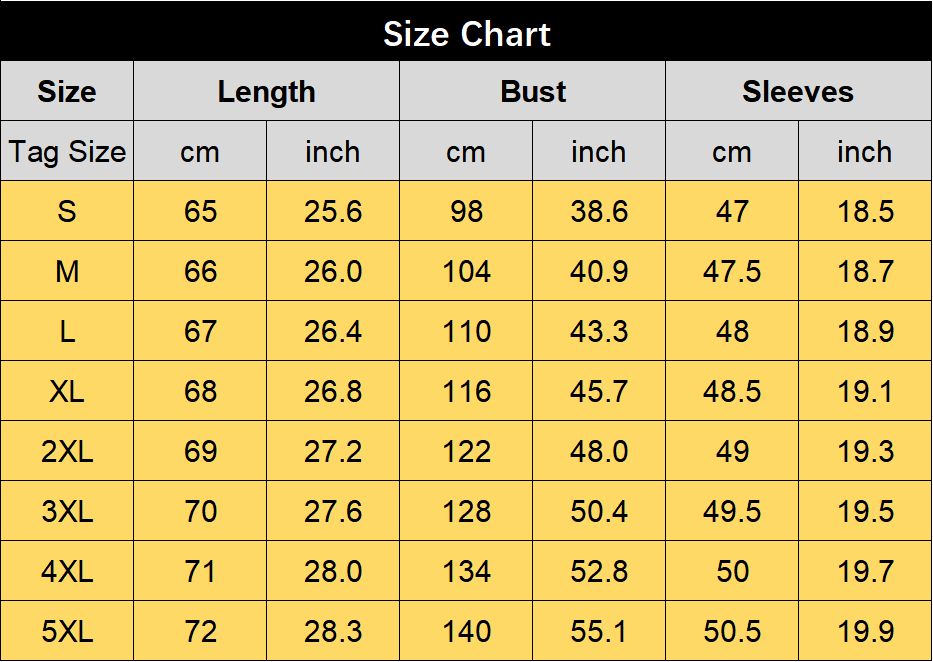Click the 104 bust cm cell
The width and height of the screenshot is (933, 662).
[466, 271]
